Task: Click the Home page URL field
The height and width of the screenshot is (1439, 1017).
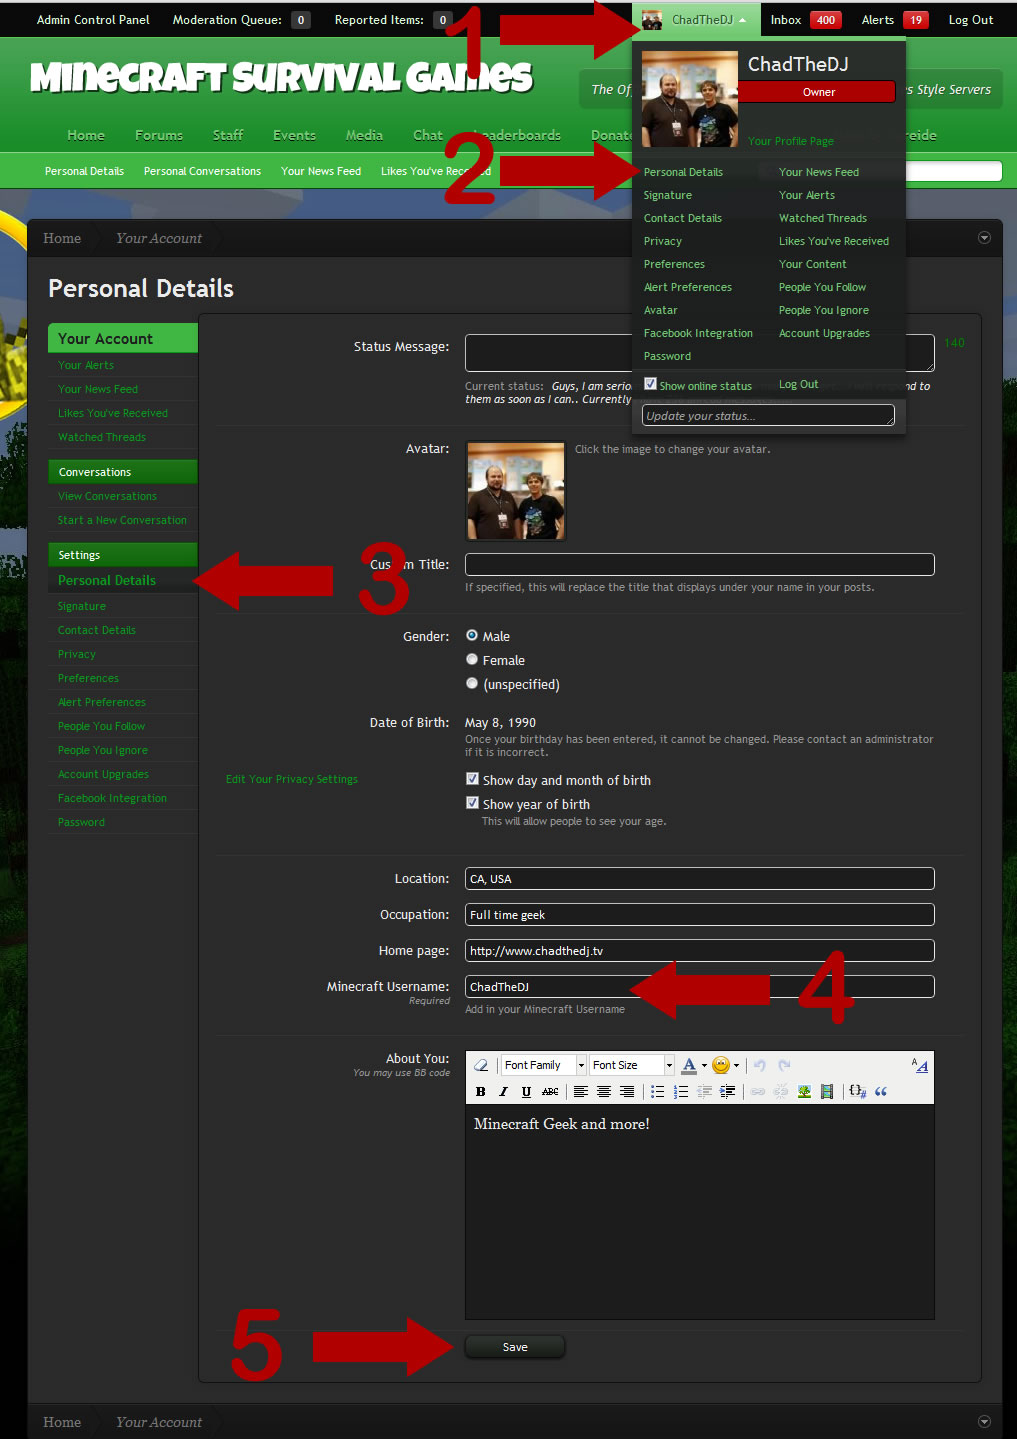Action: pyautogui.click(x=700, y=950)
